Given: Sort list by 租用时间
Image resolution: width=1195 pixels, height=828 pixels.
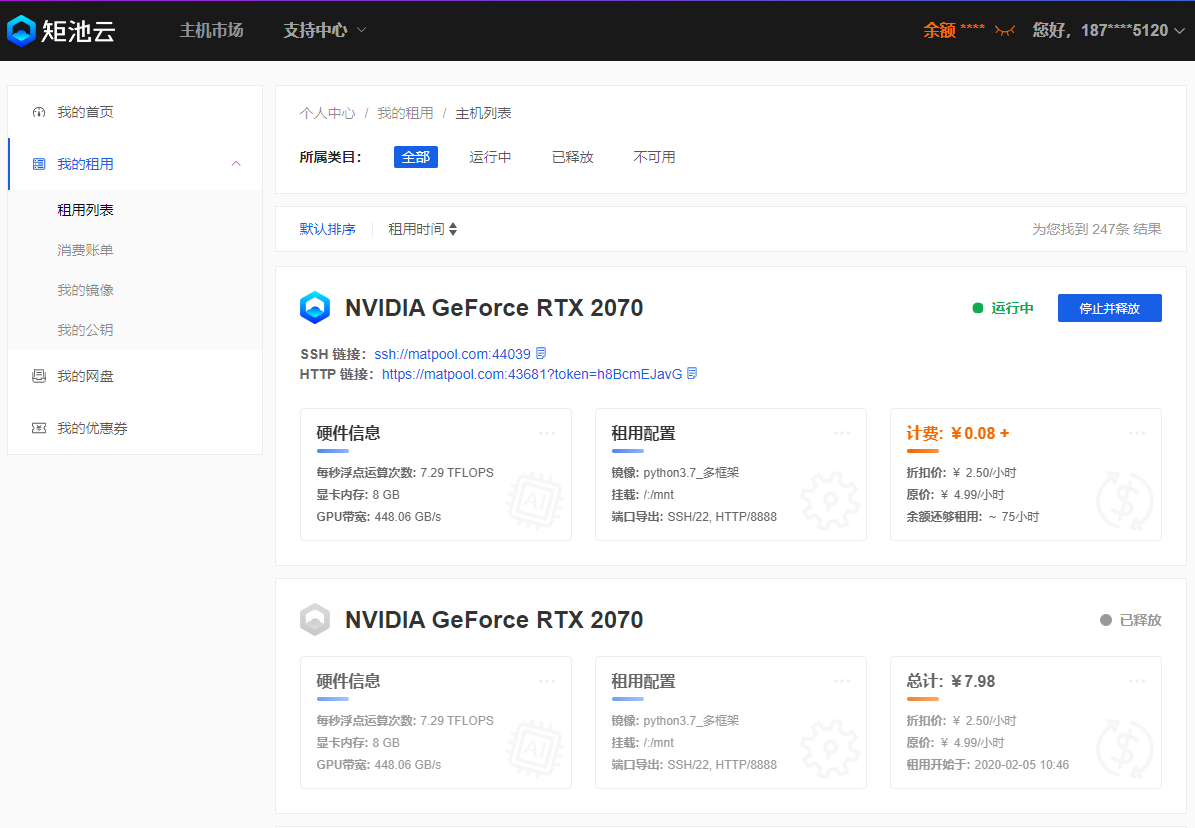Looking at the screenshot, I should coord(422,229).
